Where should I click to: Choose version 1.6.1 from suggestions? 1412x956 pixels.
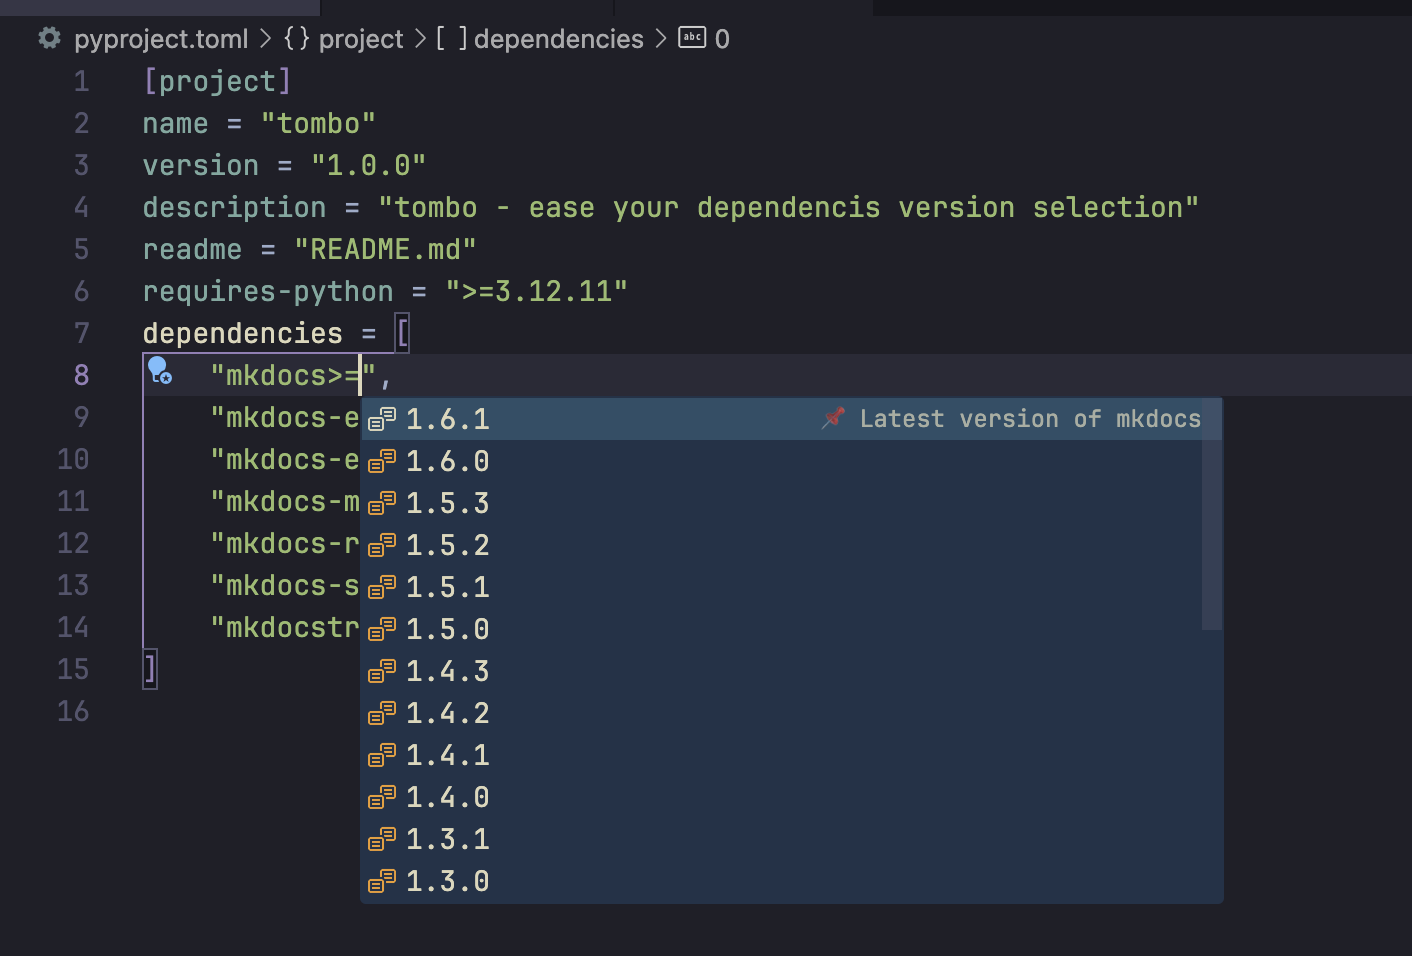(x=791, y=419)
